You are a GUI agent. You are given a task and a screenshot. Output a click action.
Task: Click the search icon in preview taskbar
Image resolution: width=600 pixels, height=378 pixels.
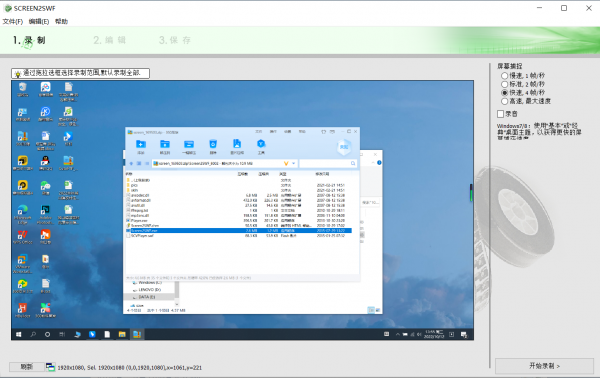(33, 334)
